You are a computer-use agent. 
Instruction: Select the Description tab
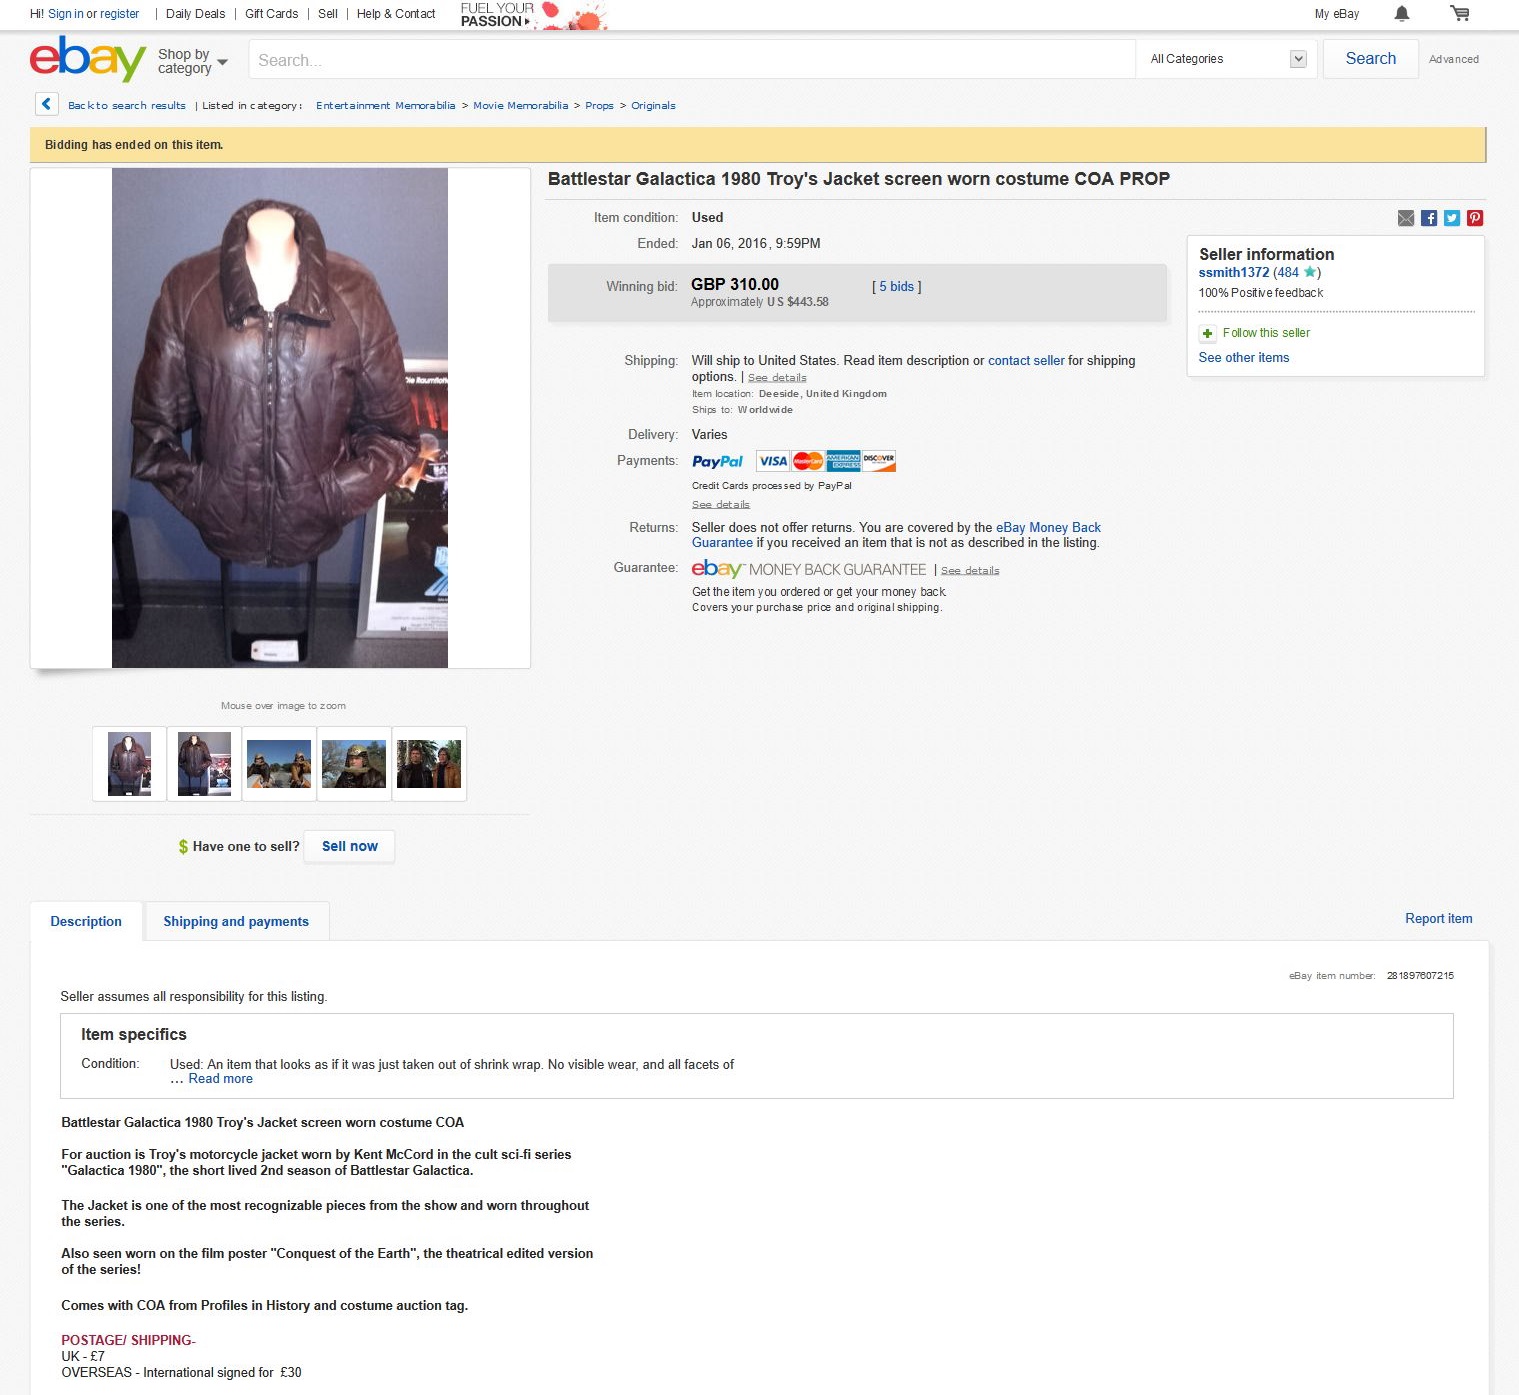(86, 921)
